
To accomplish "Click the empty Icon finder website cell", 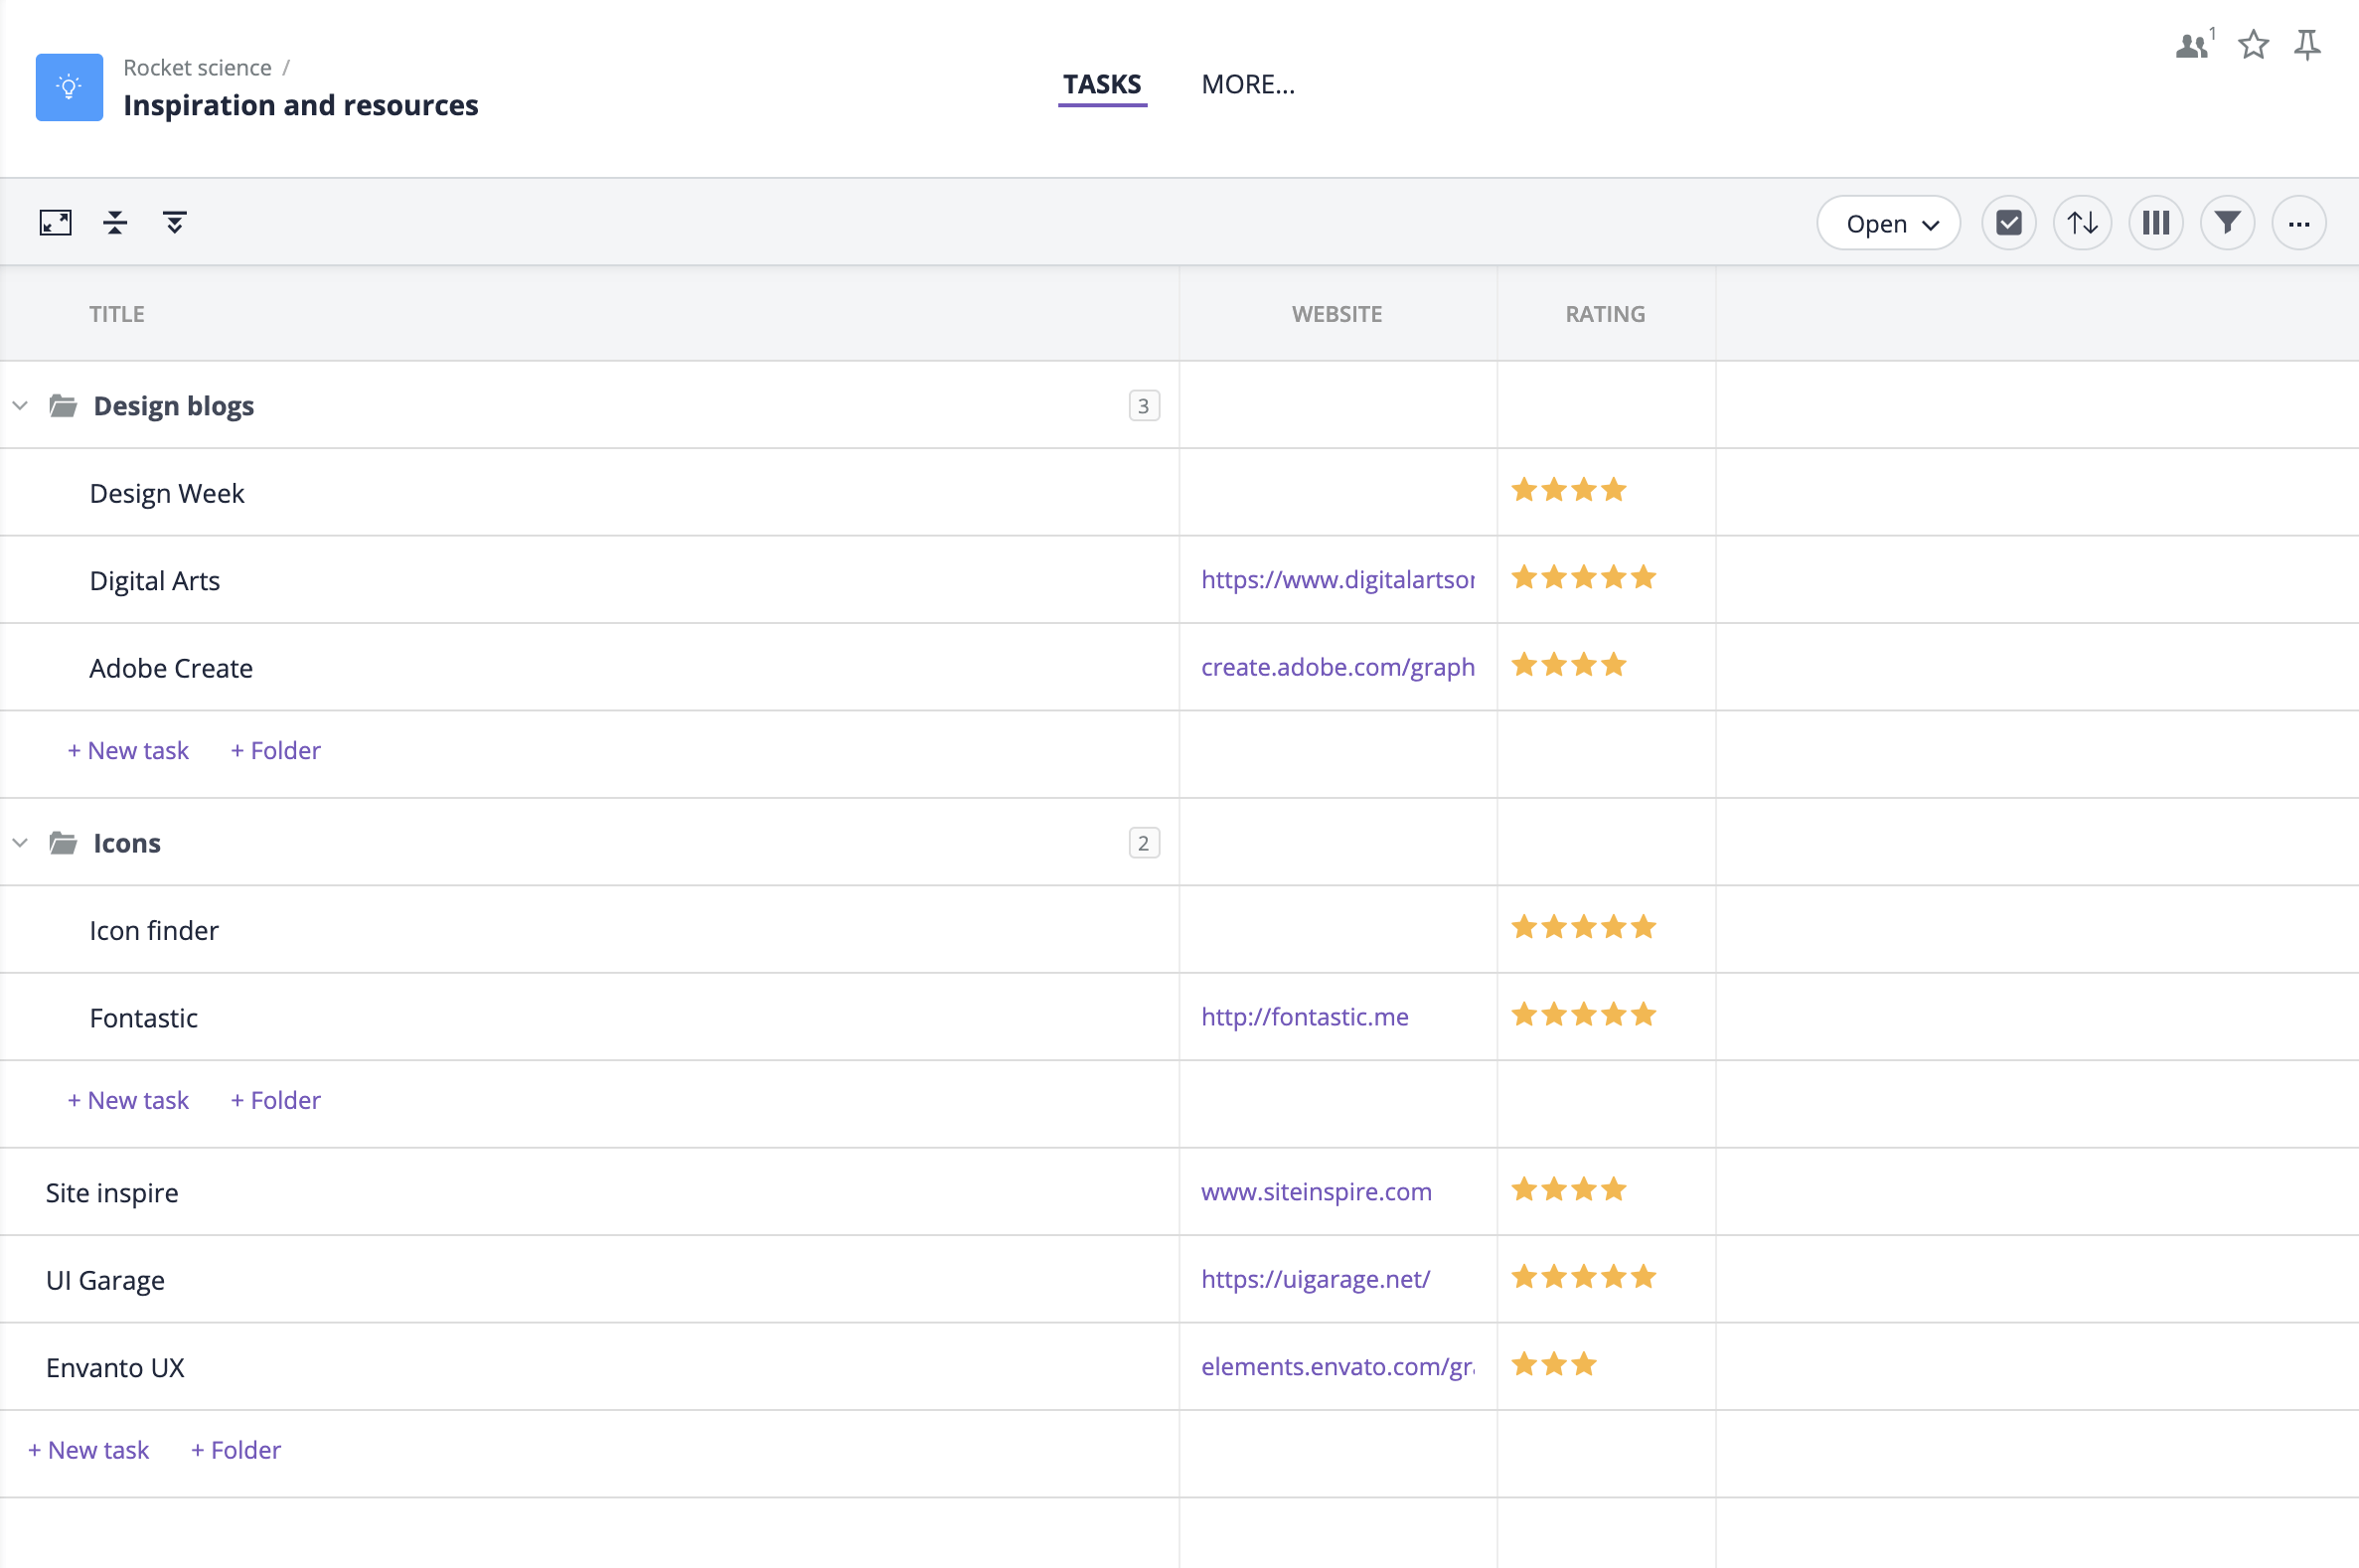I will 1338,929.
